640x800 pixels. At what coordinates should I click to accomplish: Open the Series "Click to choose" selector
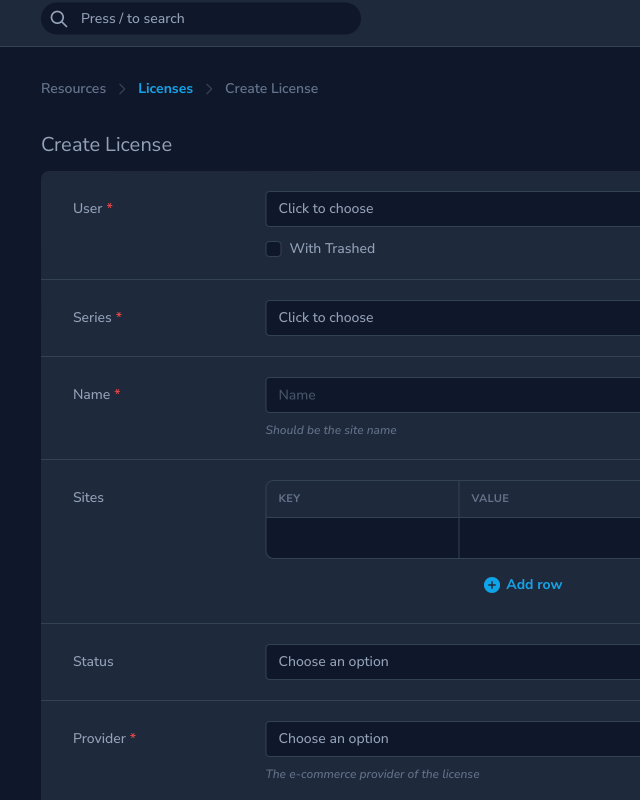click(x=452, y=318)
